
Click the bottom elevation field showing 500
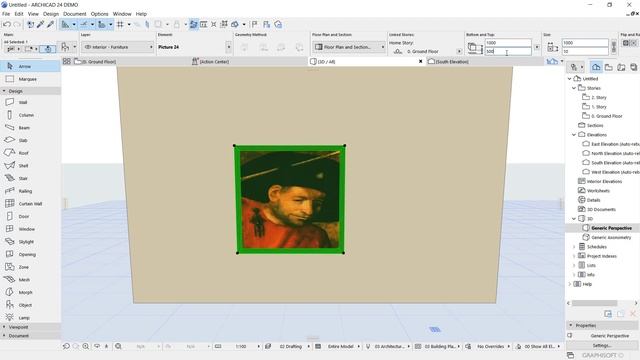pyautogui.click(x=508, y=51)
